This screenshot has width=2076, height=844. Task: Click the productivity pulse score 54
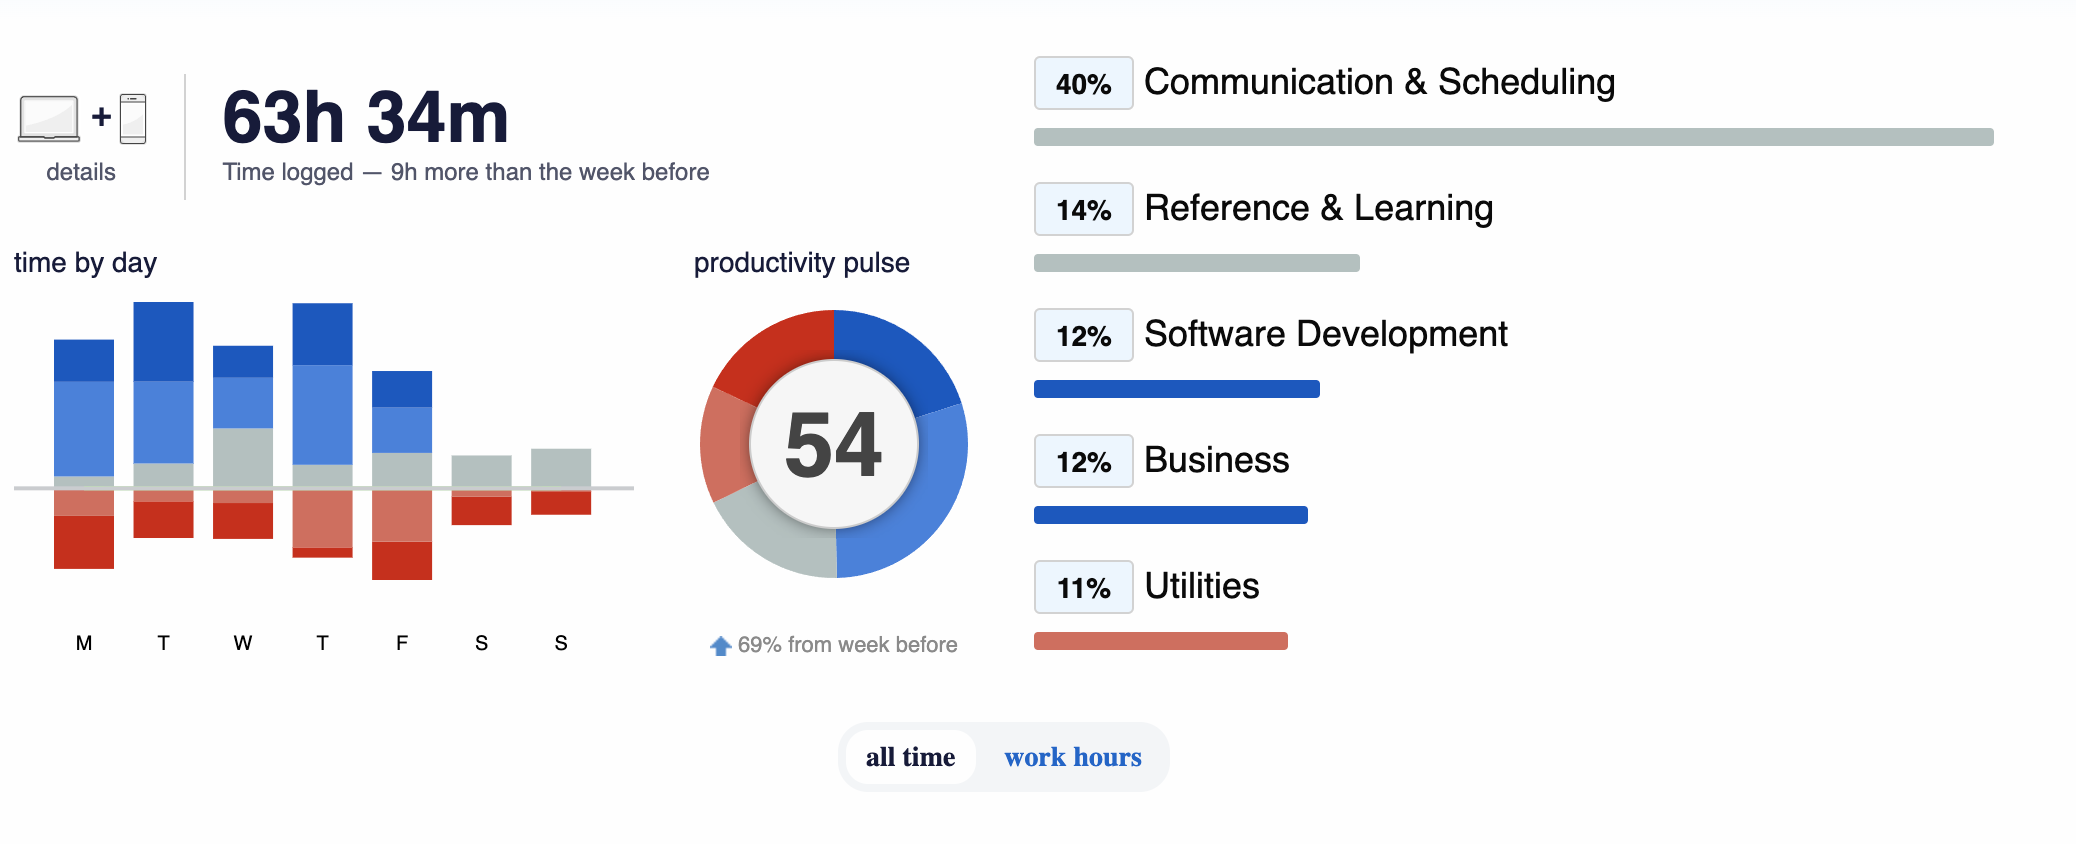click(833, 444)
